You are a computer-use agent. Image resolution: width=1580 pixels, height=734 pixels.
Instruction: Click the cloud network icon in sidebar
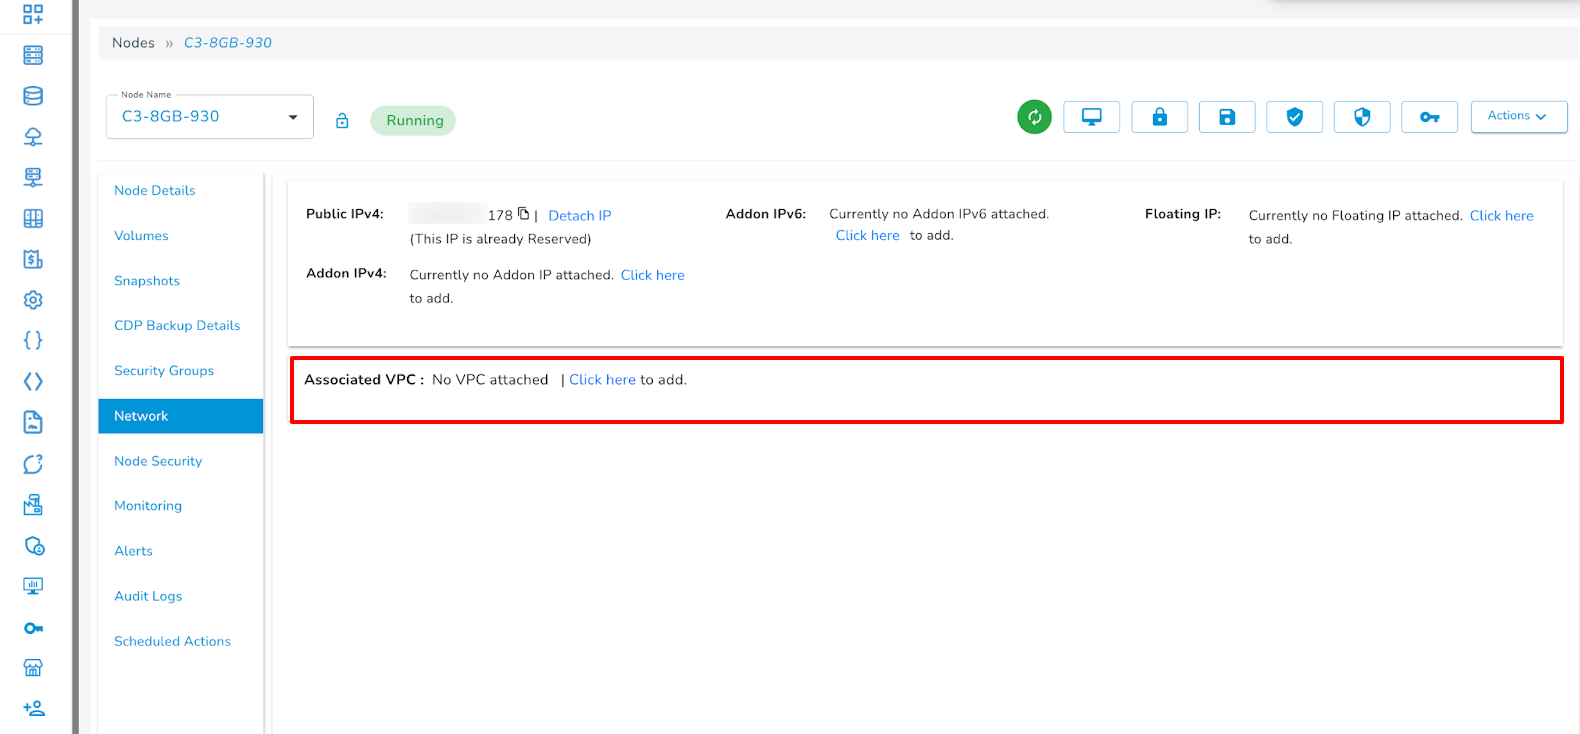click(x=33, y=137)
